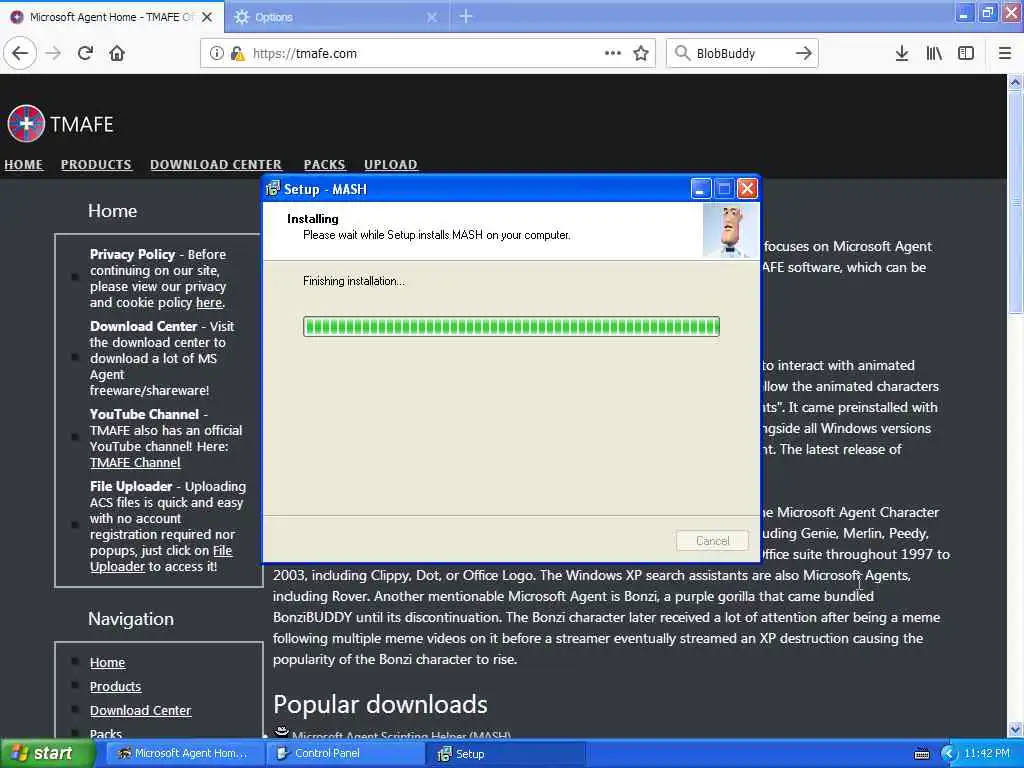Expand hidden tray icons arrow

[x=949, y=754]
